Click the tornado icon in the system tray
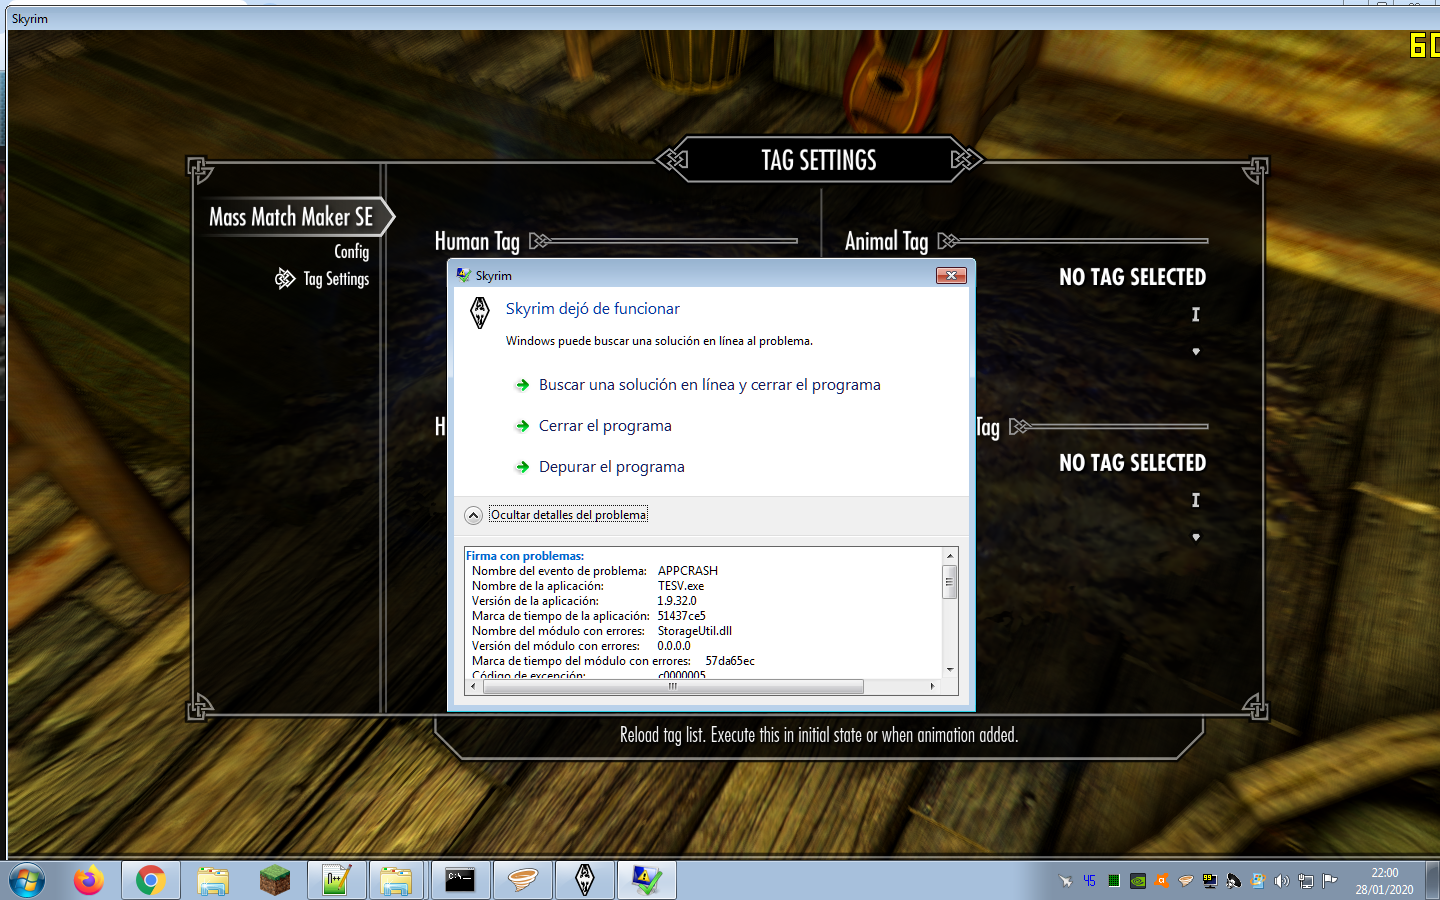Image resolution: width=1440 pixels, height=900 pixels. (1185, 881)
